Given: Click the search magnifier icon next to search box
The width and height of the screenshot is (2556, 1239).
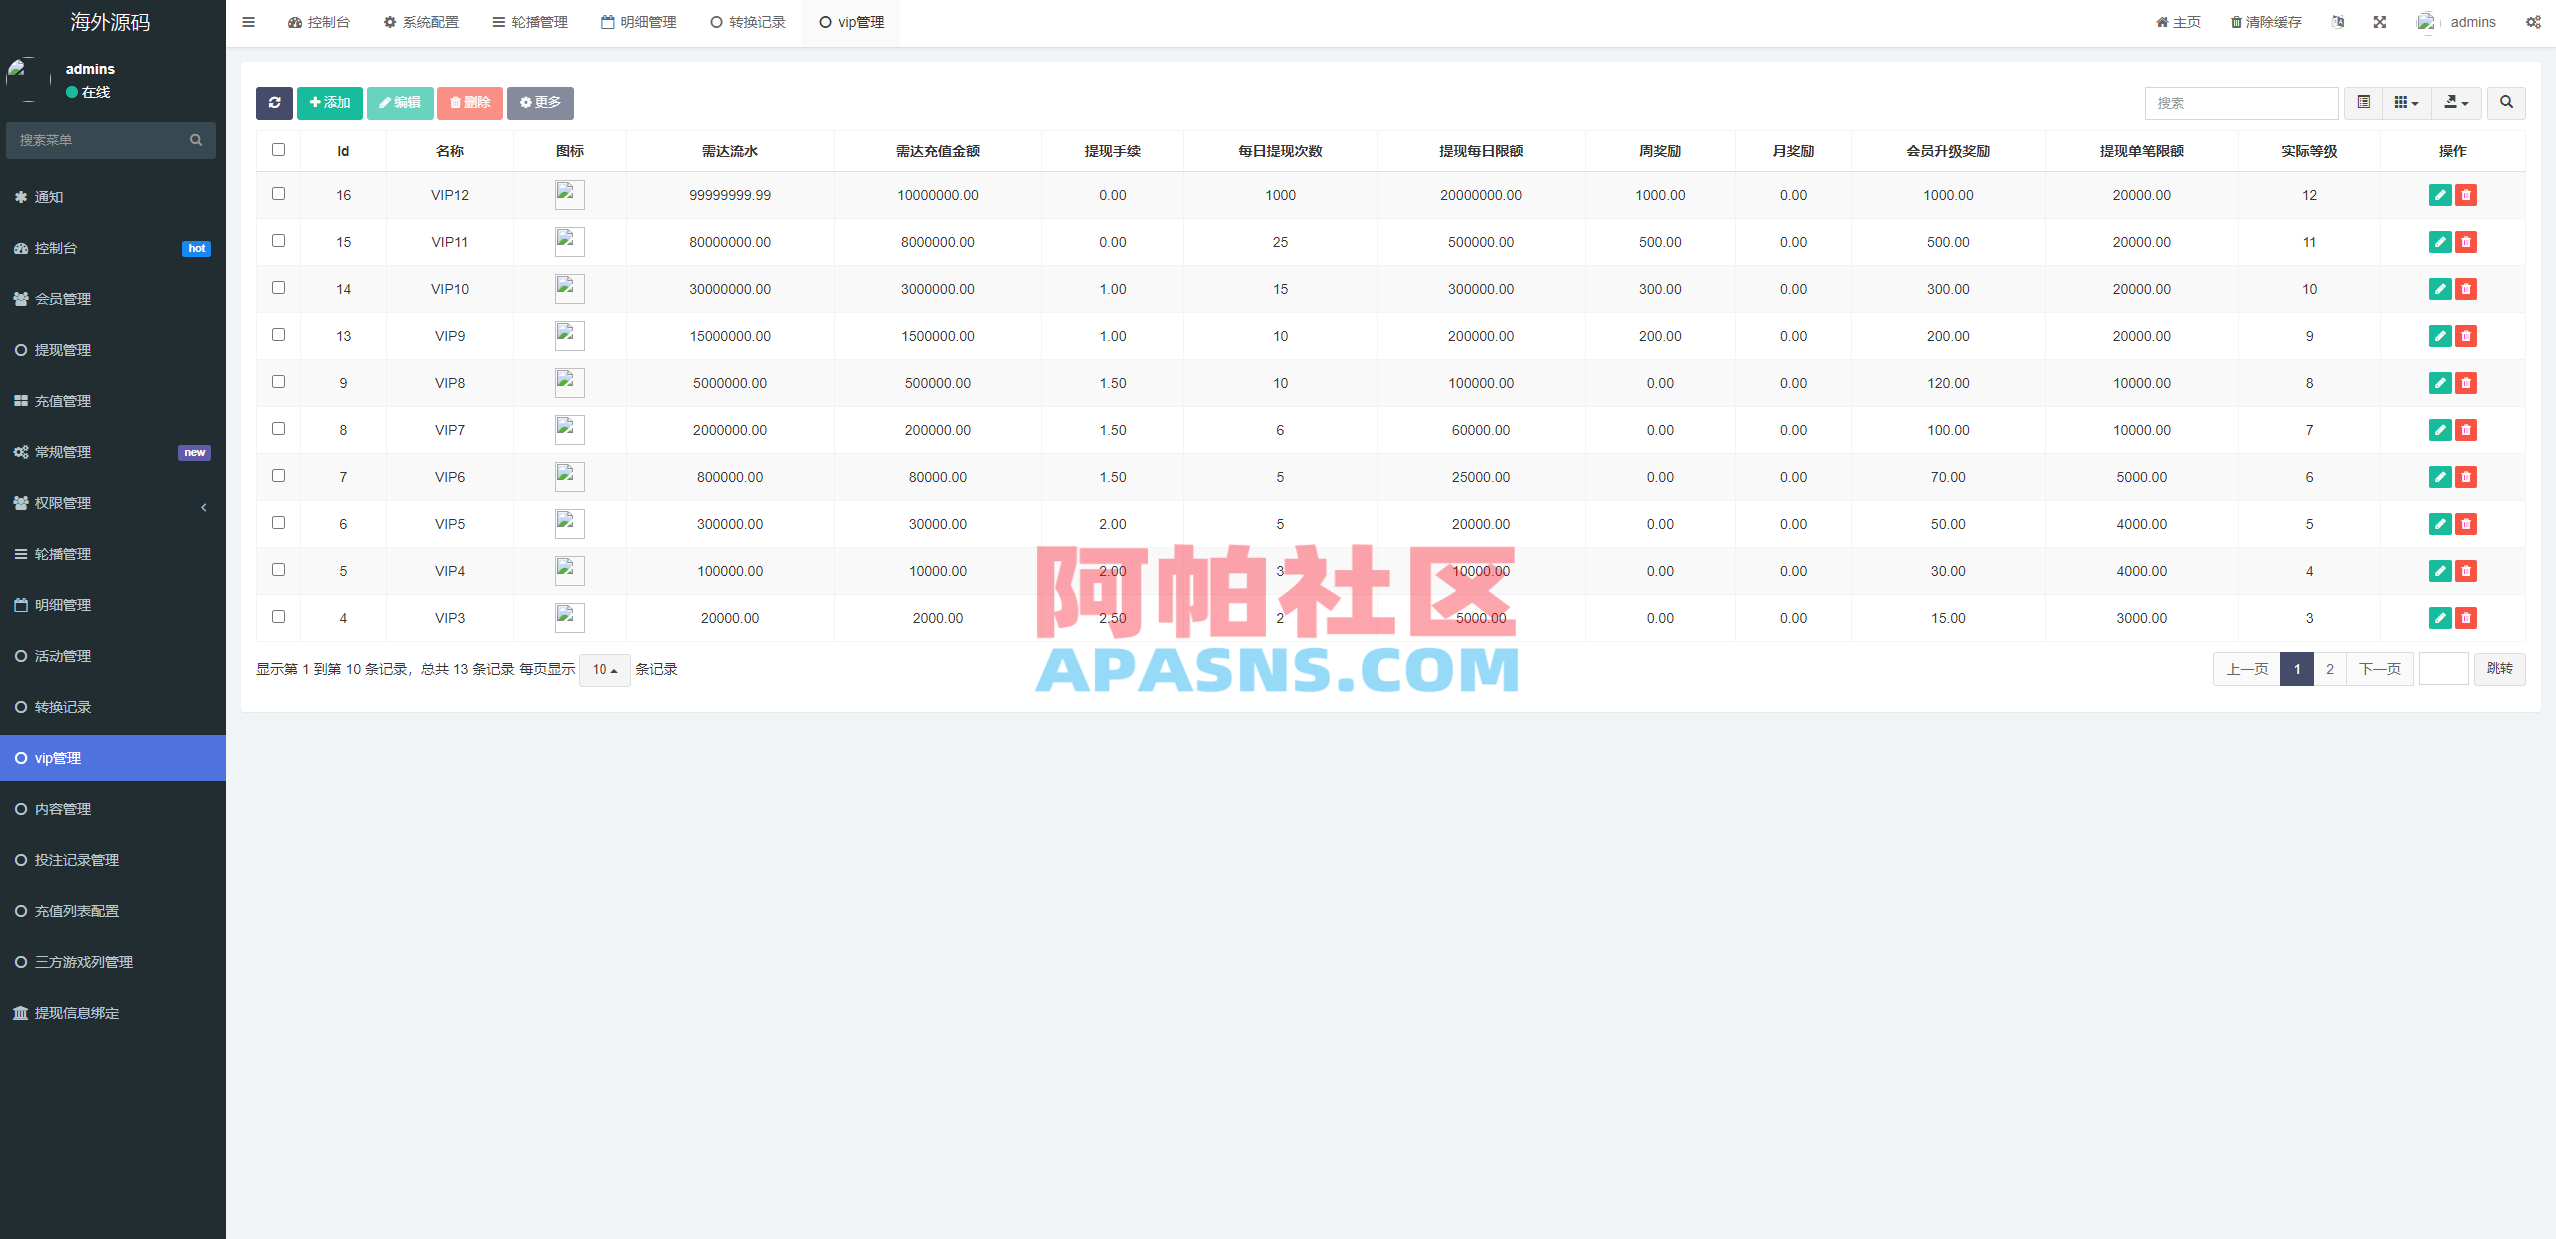Looking at the screenshot, I should click(x=2506, y=102).
